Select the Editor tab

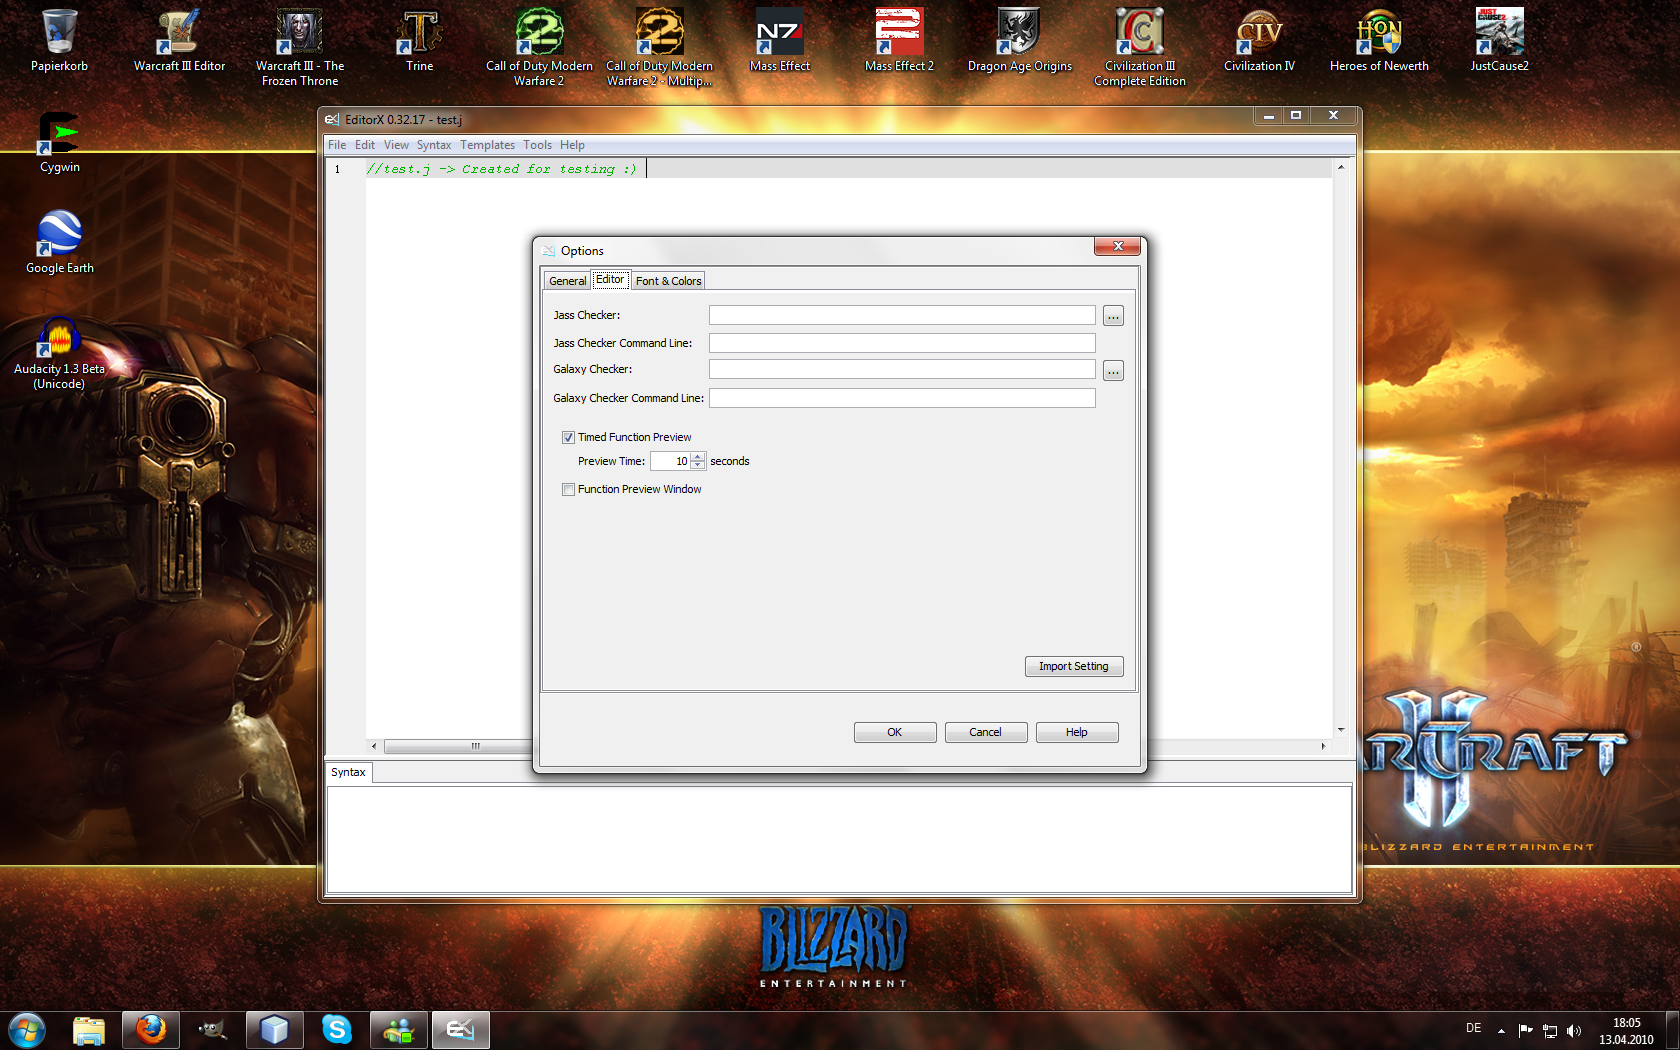click(x=610, y=280)
